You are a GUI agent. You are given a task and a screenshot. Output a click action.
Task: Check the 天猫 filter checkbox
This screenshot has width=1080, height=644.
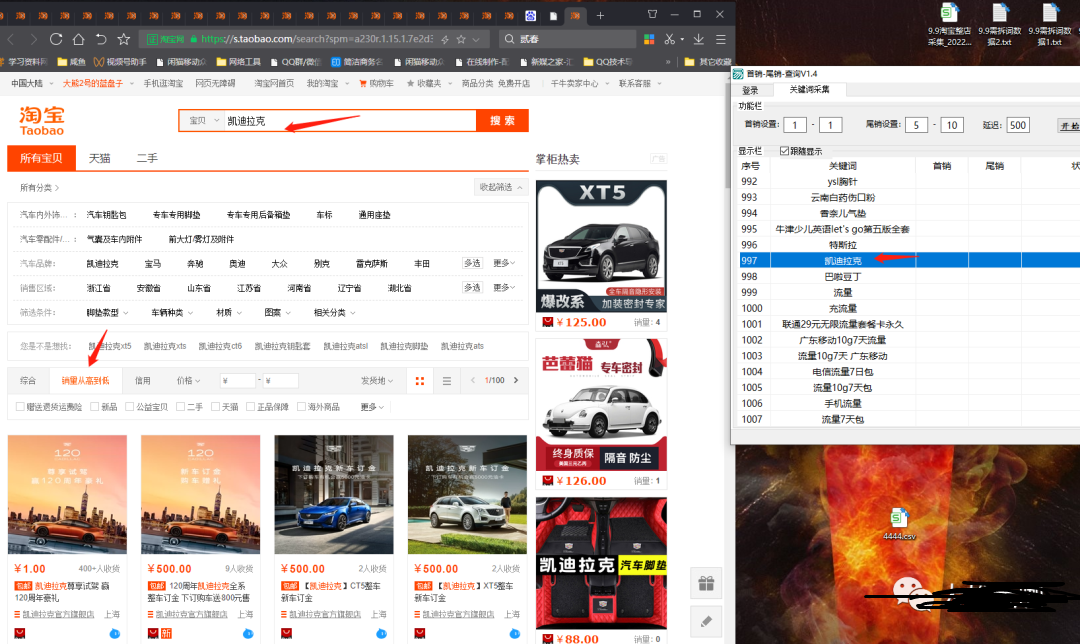pyautogui.click(x=216, y=407)
